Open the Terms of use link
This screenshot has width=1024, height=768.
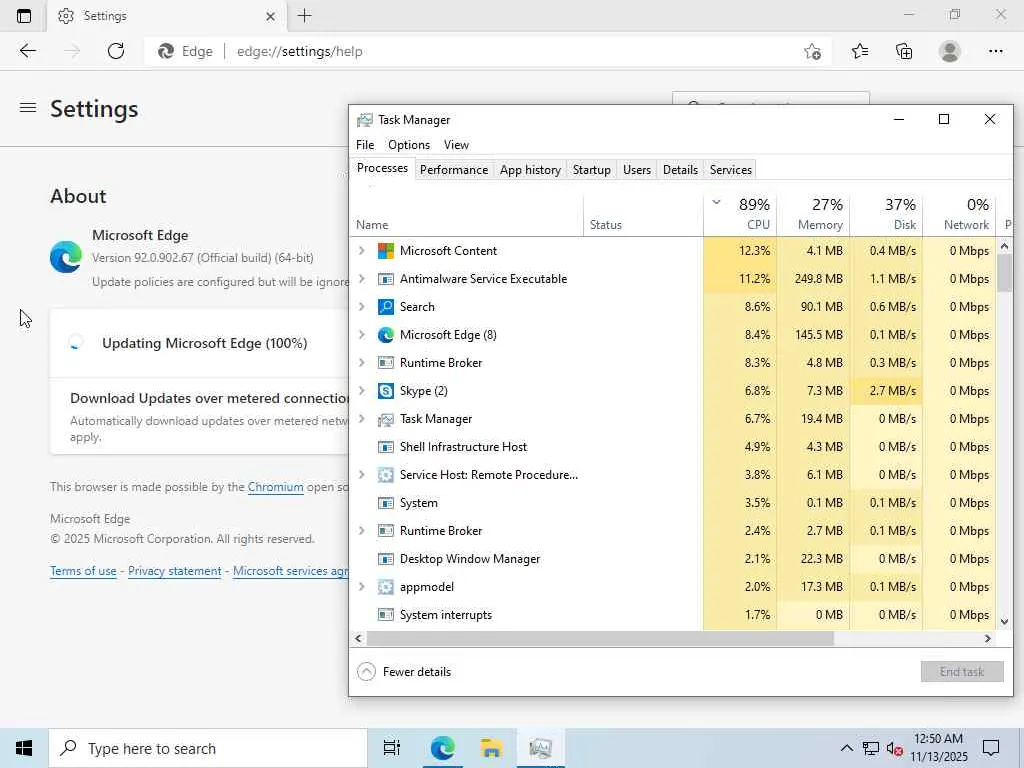(x=83, y=571)
